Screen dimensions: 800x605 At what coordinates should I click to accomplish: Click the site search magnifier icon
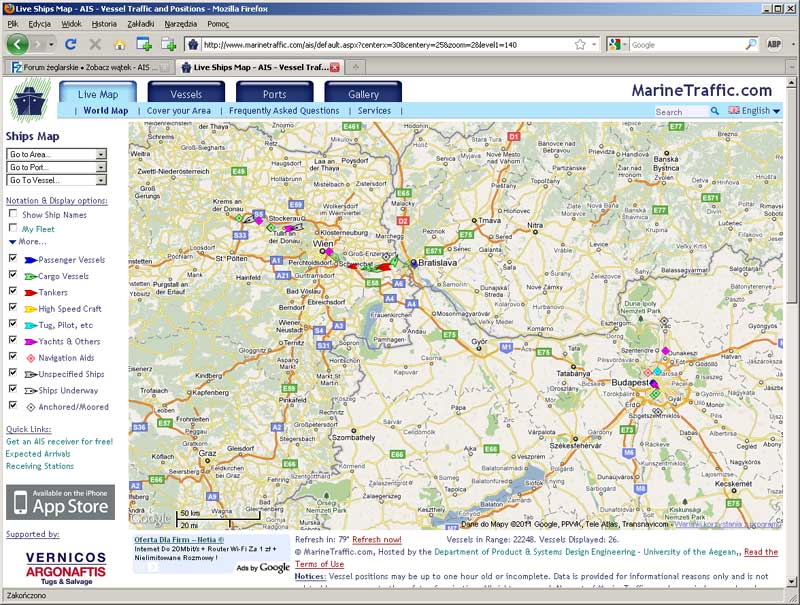click(715, 111)
